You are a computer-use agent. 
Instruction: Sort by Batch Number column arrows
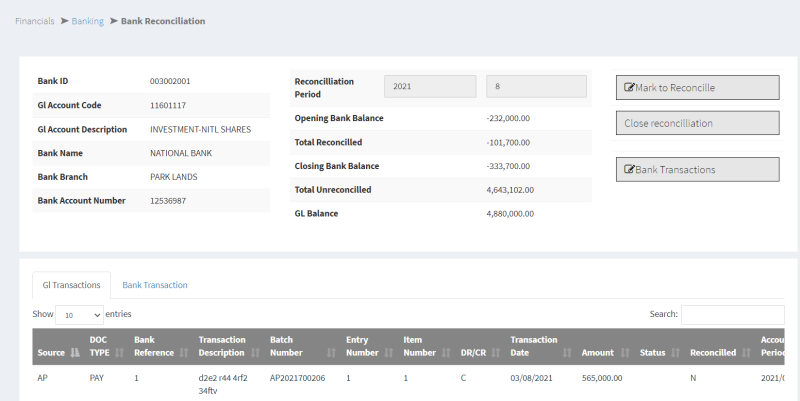[330, 353]
